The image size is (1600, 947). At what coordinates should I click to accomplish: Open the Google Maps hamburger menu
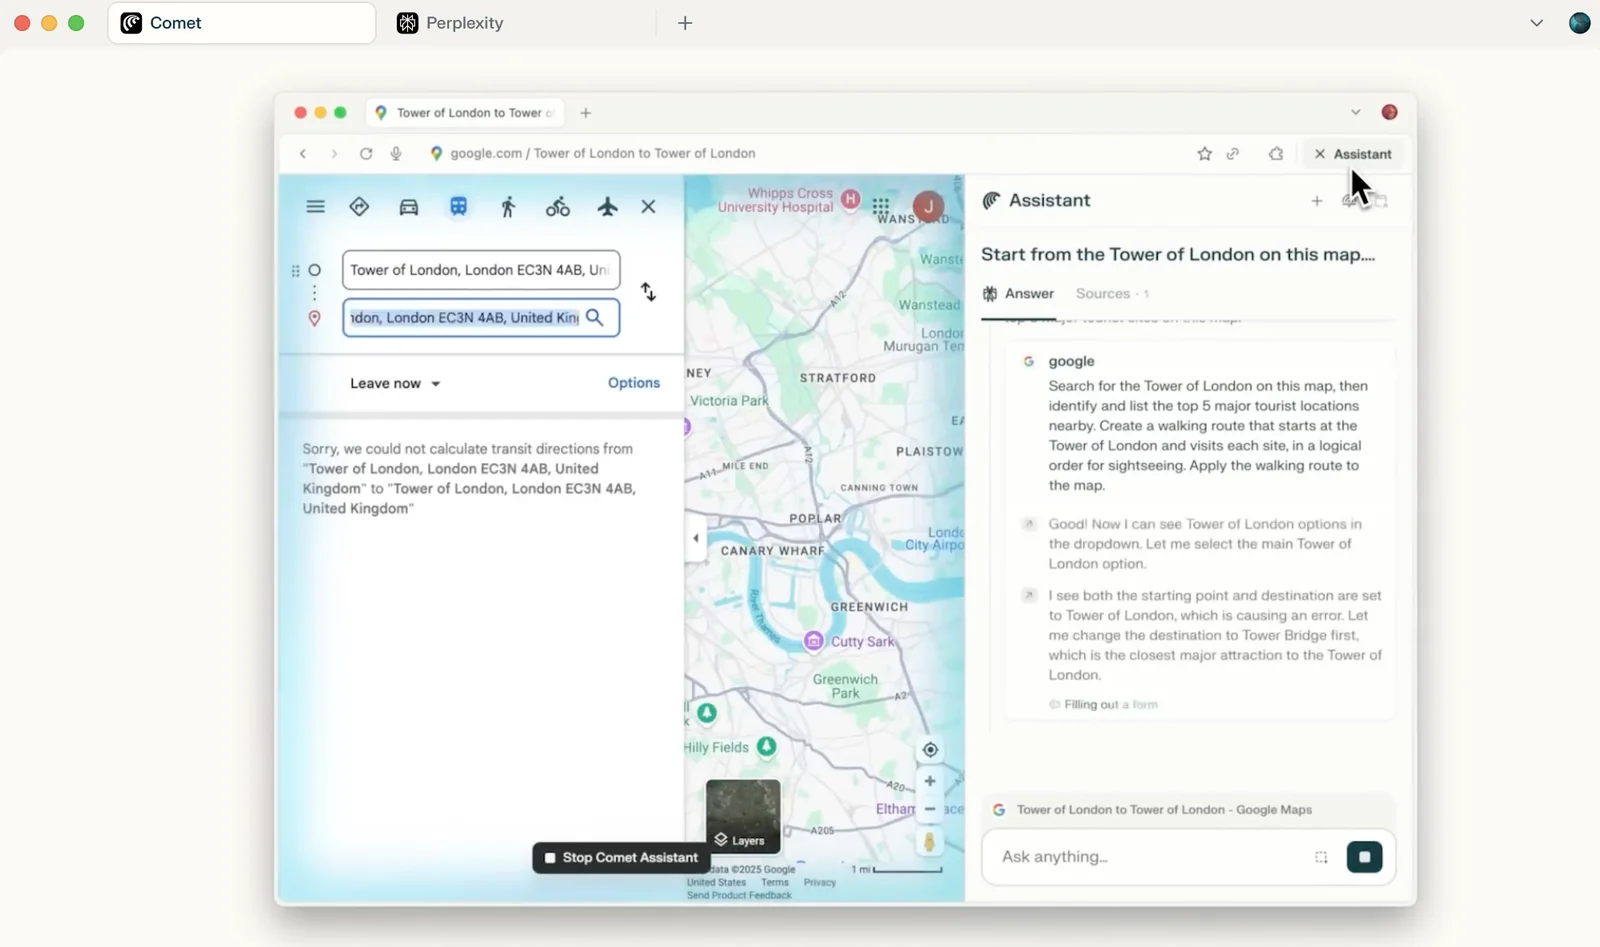click(x=315, y=207)
